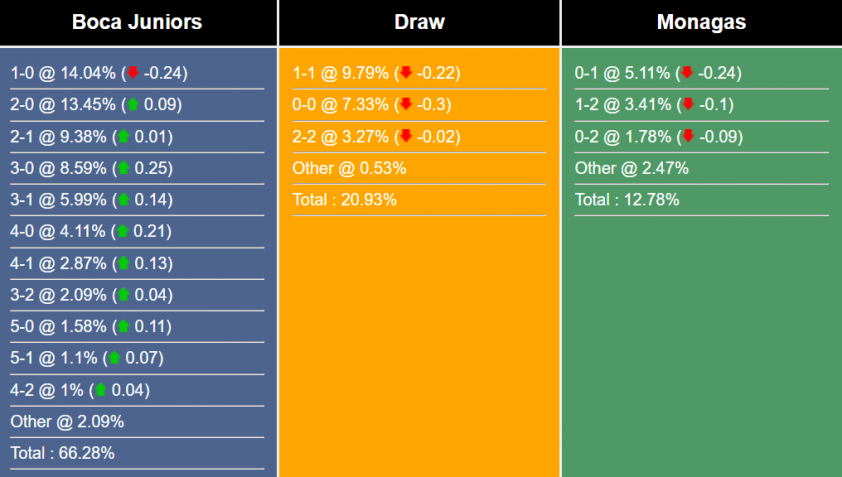This screenshot has width=842, height=477.
Task: Click the green up arrow on 4-0 row
Action: 123,231
